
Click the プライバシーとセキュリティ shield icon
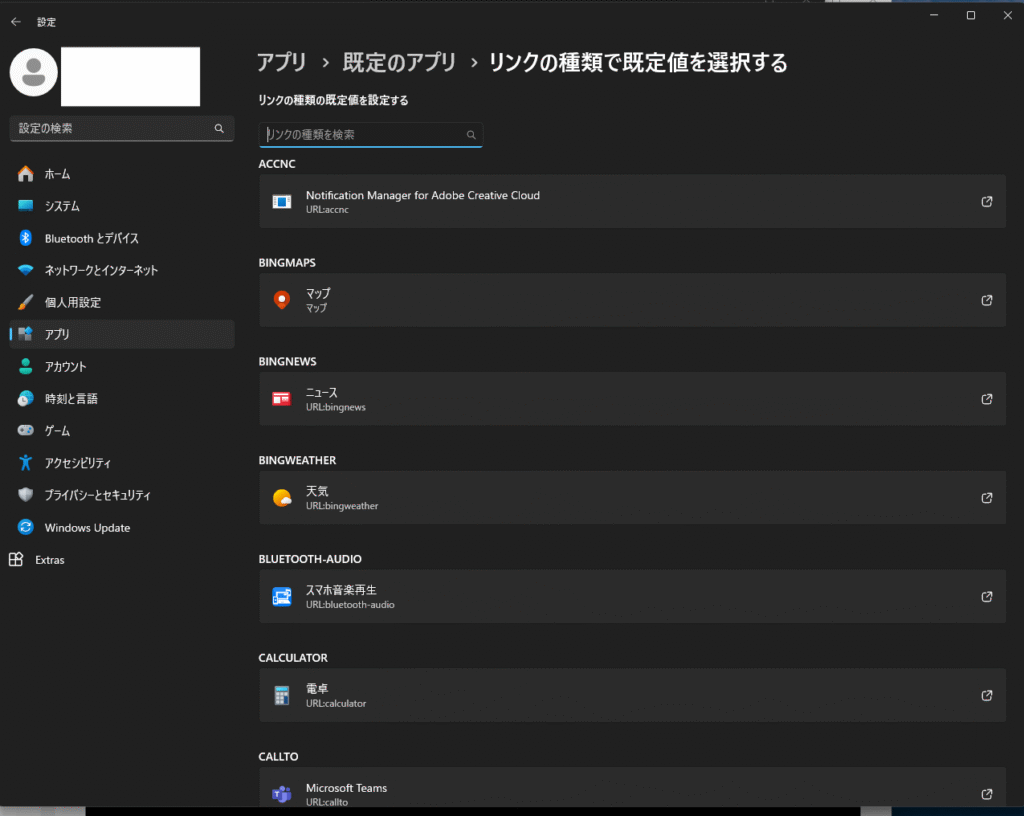point(25,494)
